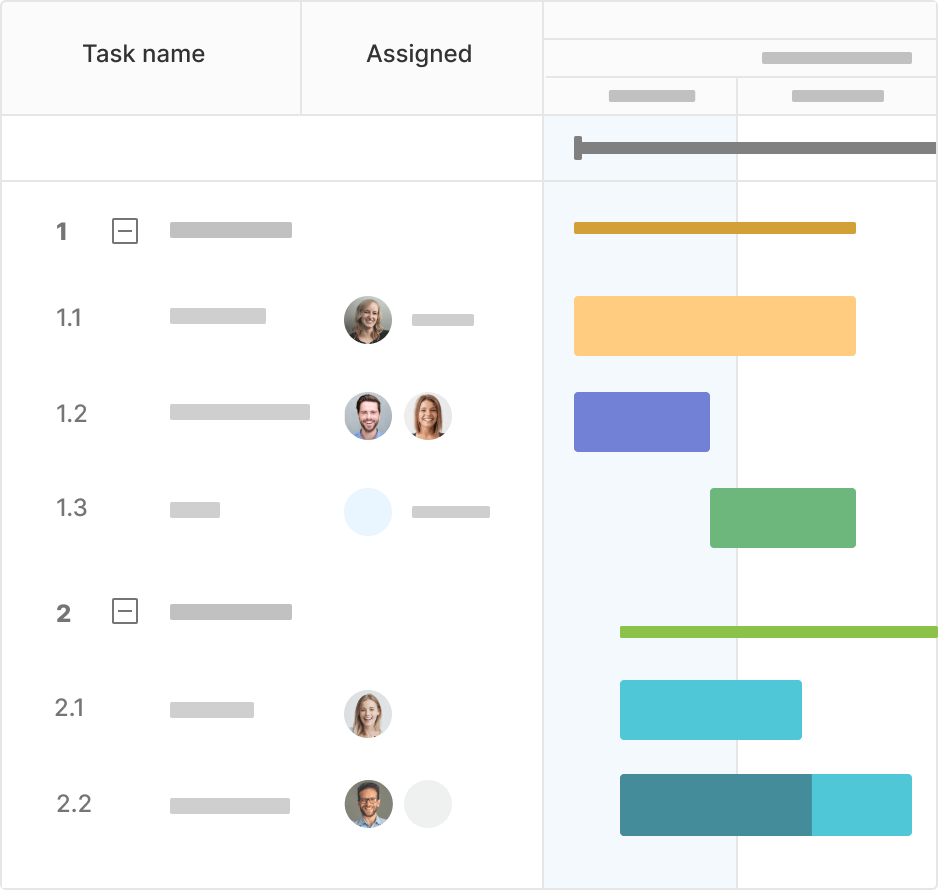
Task: Select the cyan bar for task 2.1
Action: pos(711,710)
